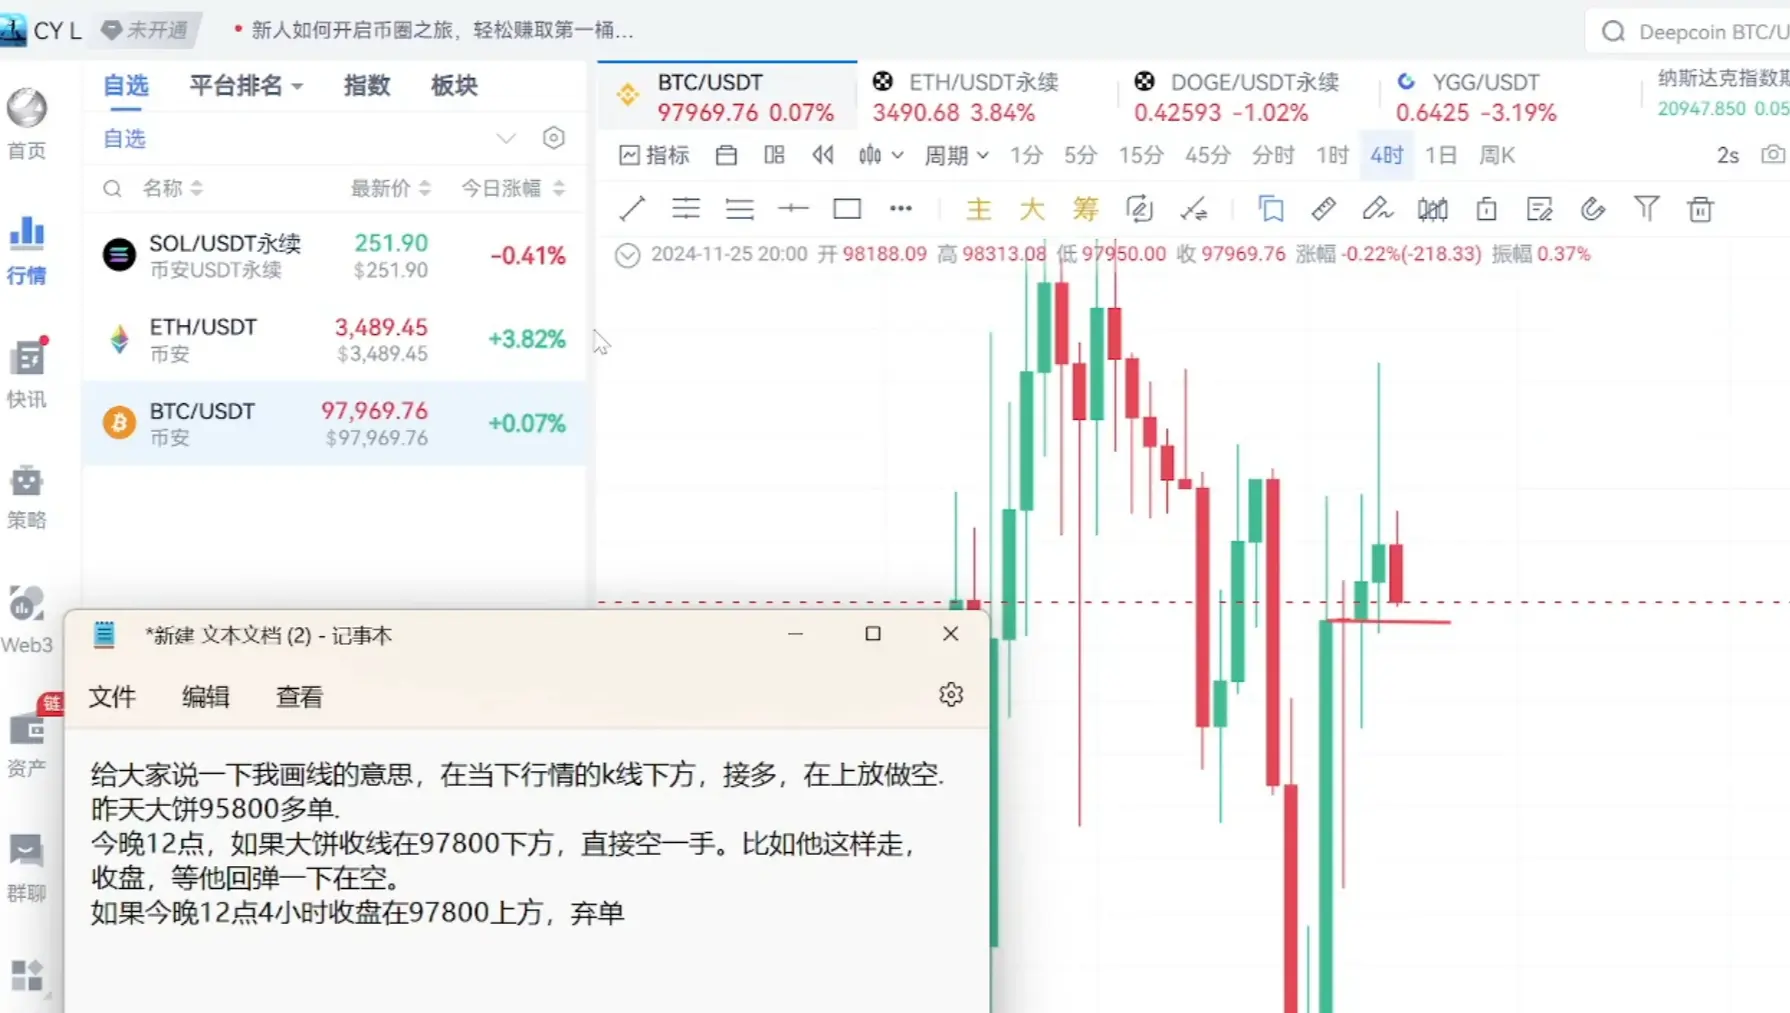Image resolution: width=1790 pixels, height=1013 pixels.
Task: Switch to the 自选 tab
Action: click(126, 86)
